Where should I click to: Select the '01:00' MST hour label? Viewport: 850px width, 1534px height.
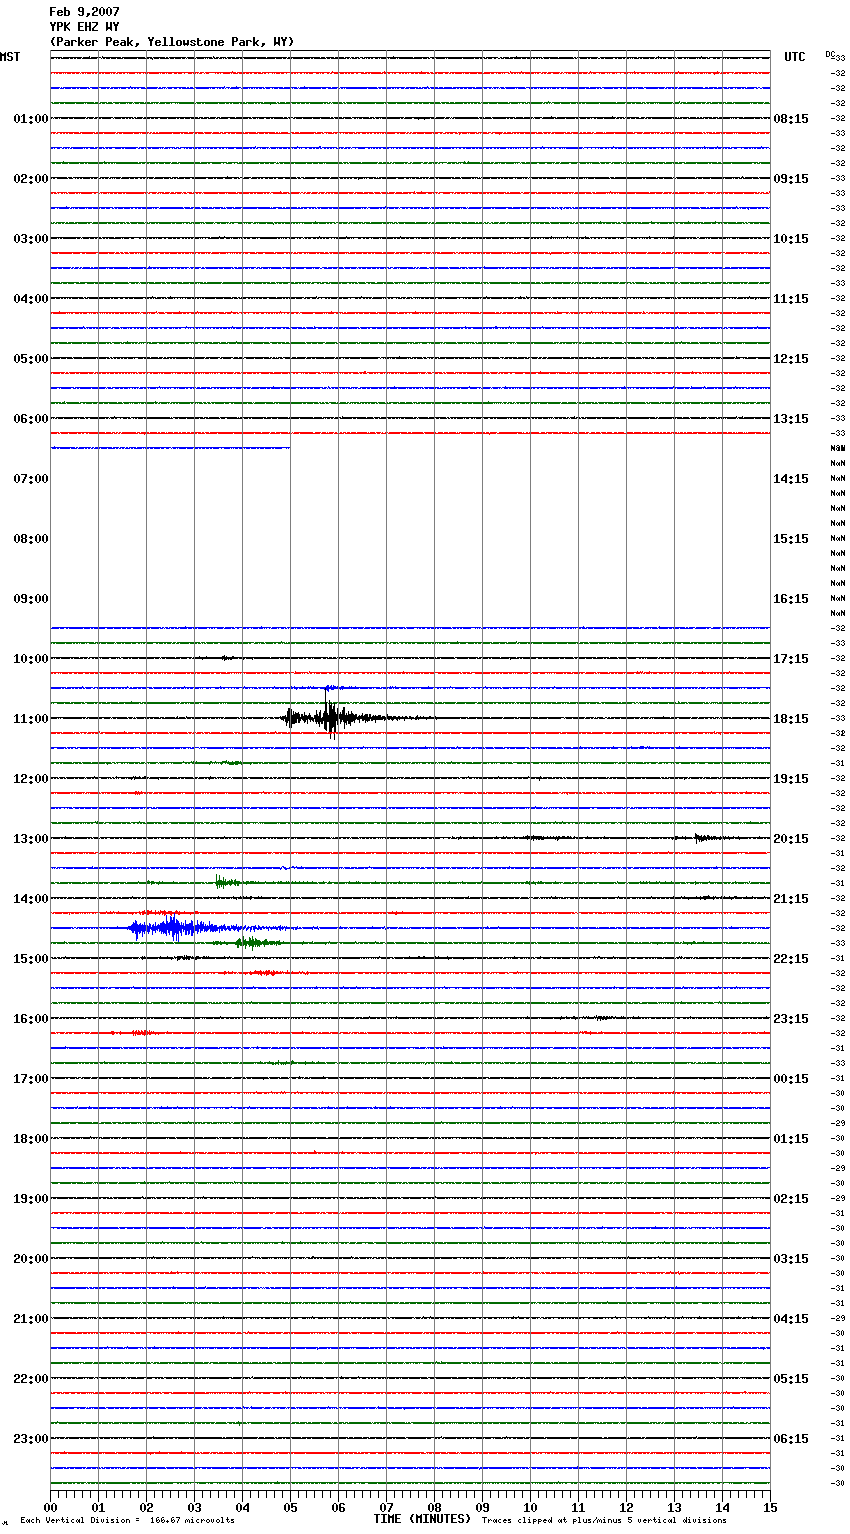click(x=31, y=119)
